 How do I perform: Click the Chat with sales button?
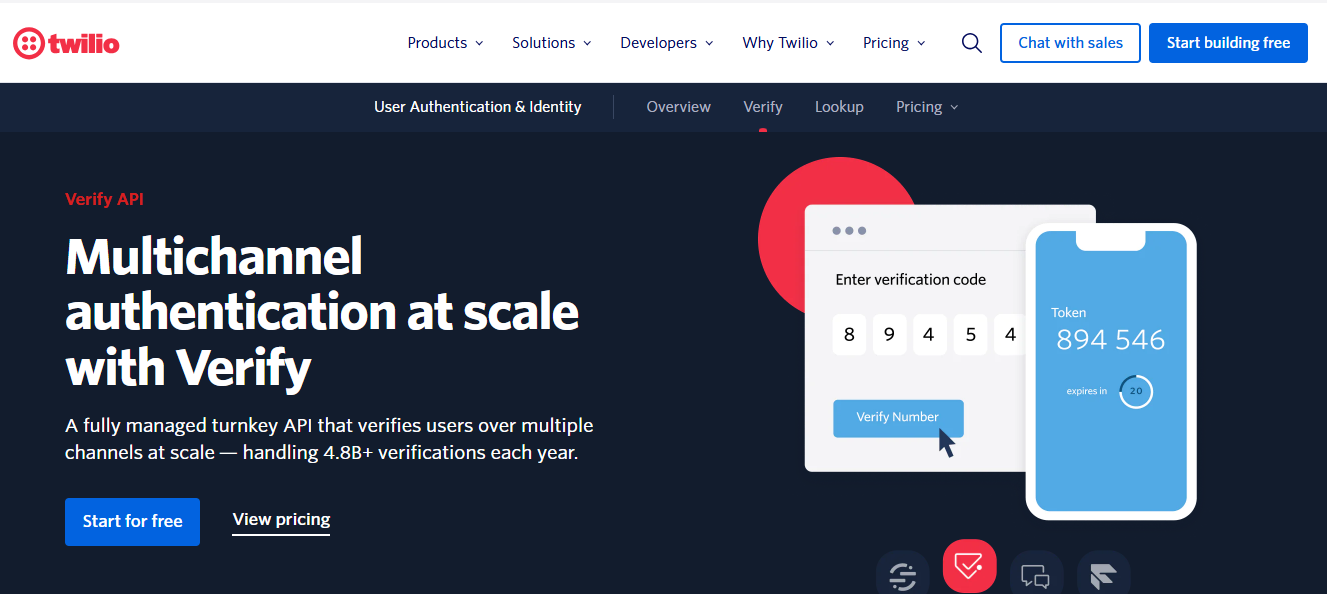1070,43
